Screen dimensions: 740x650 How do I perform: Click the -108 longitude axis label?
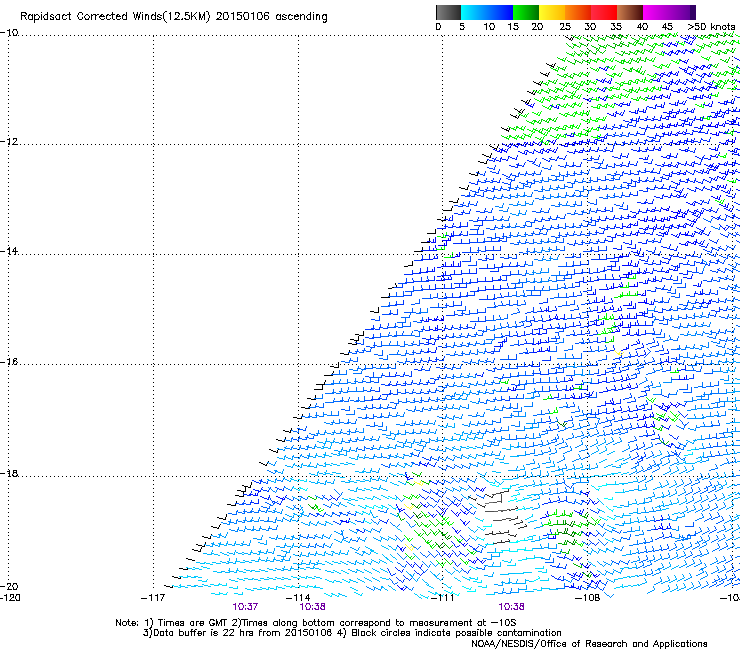(588, 598)
